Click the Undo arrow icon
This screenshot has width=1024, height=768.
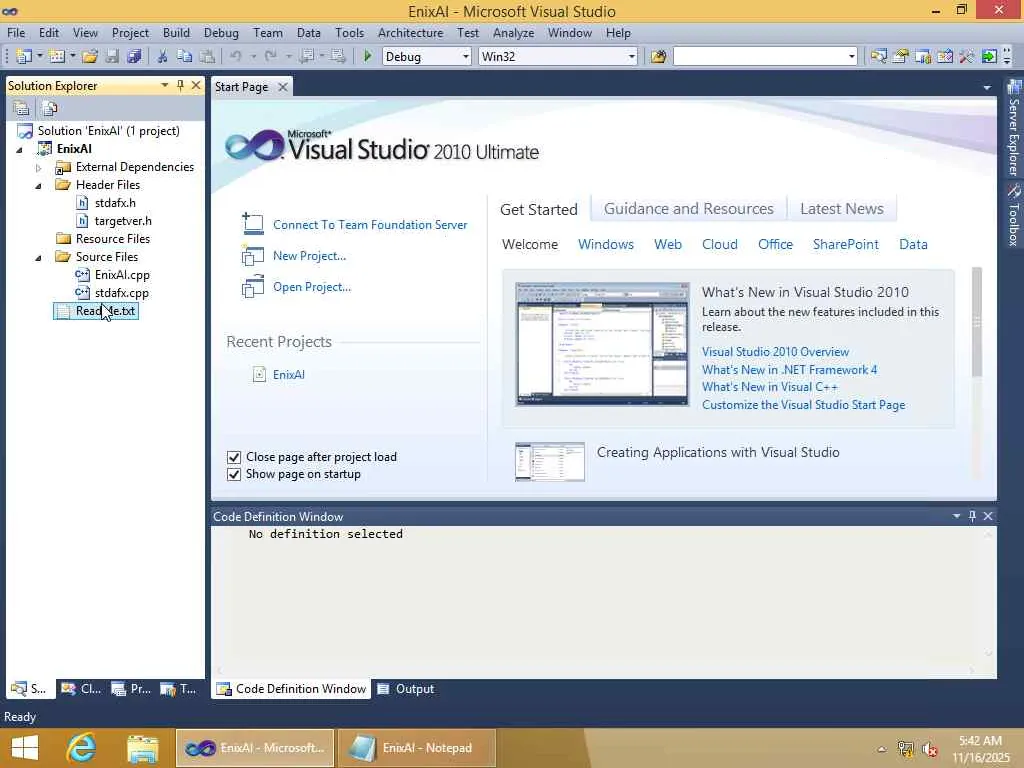pos(236,57)
